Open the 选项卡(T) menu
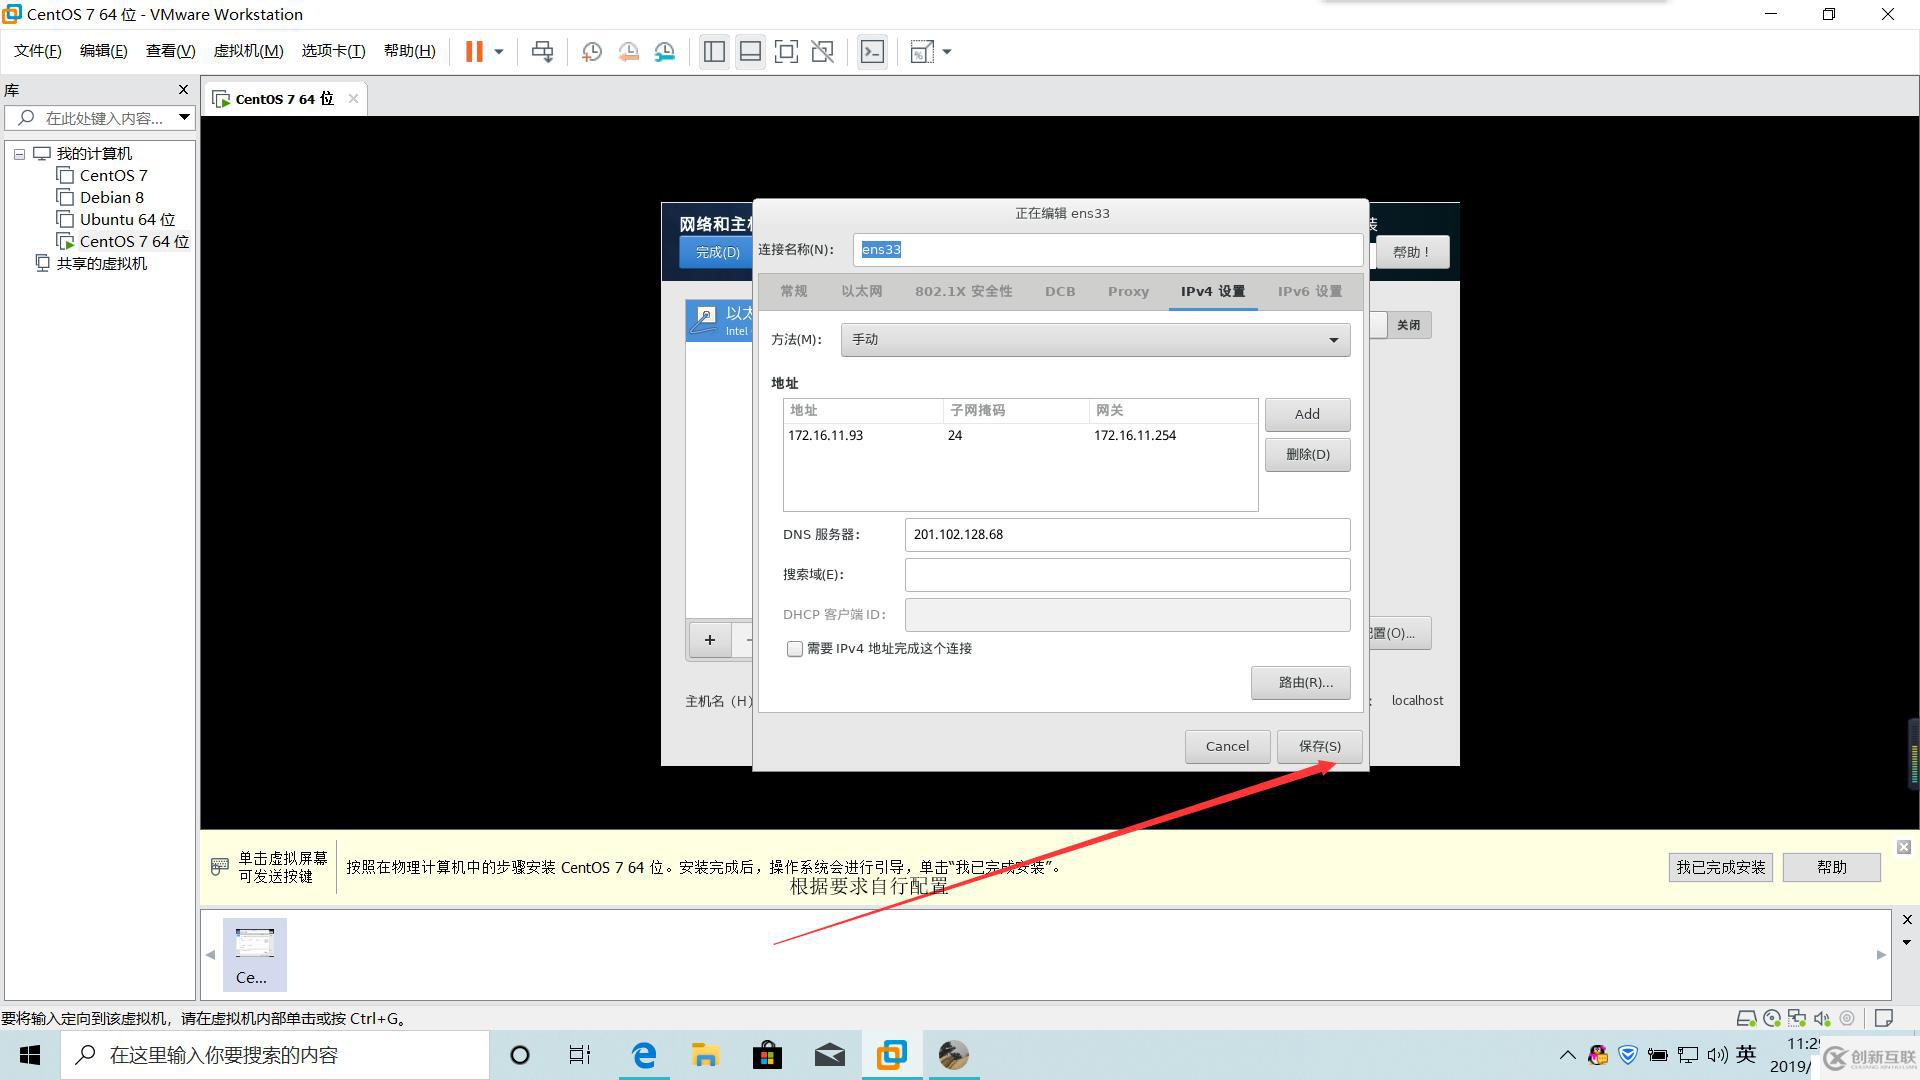This screenshot has width=1920, height=1080. [333, 51]
